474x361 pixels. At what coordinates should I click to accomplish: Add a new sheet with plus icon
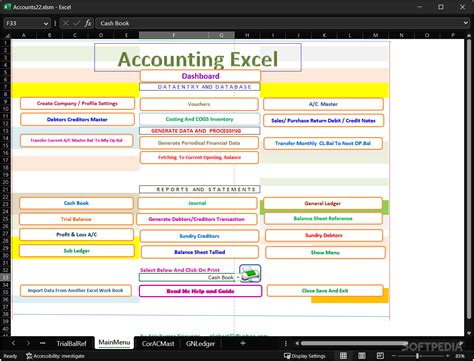[x=243, y=343]
